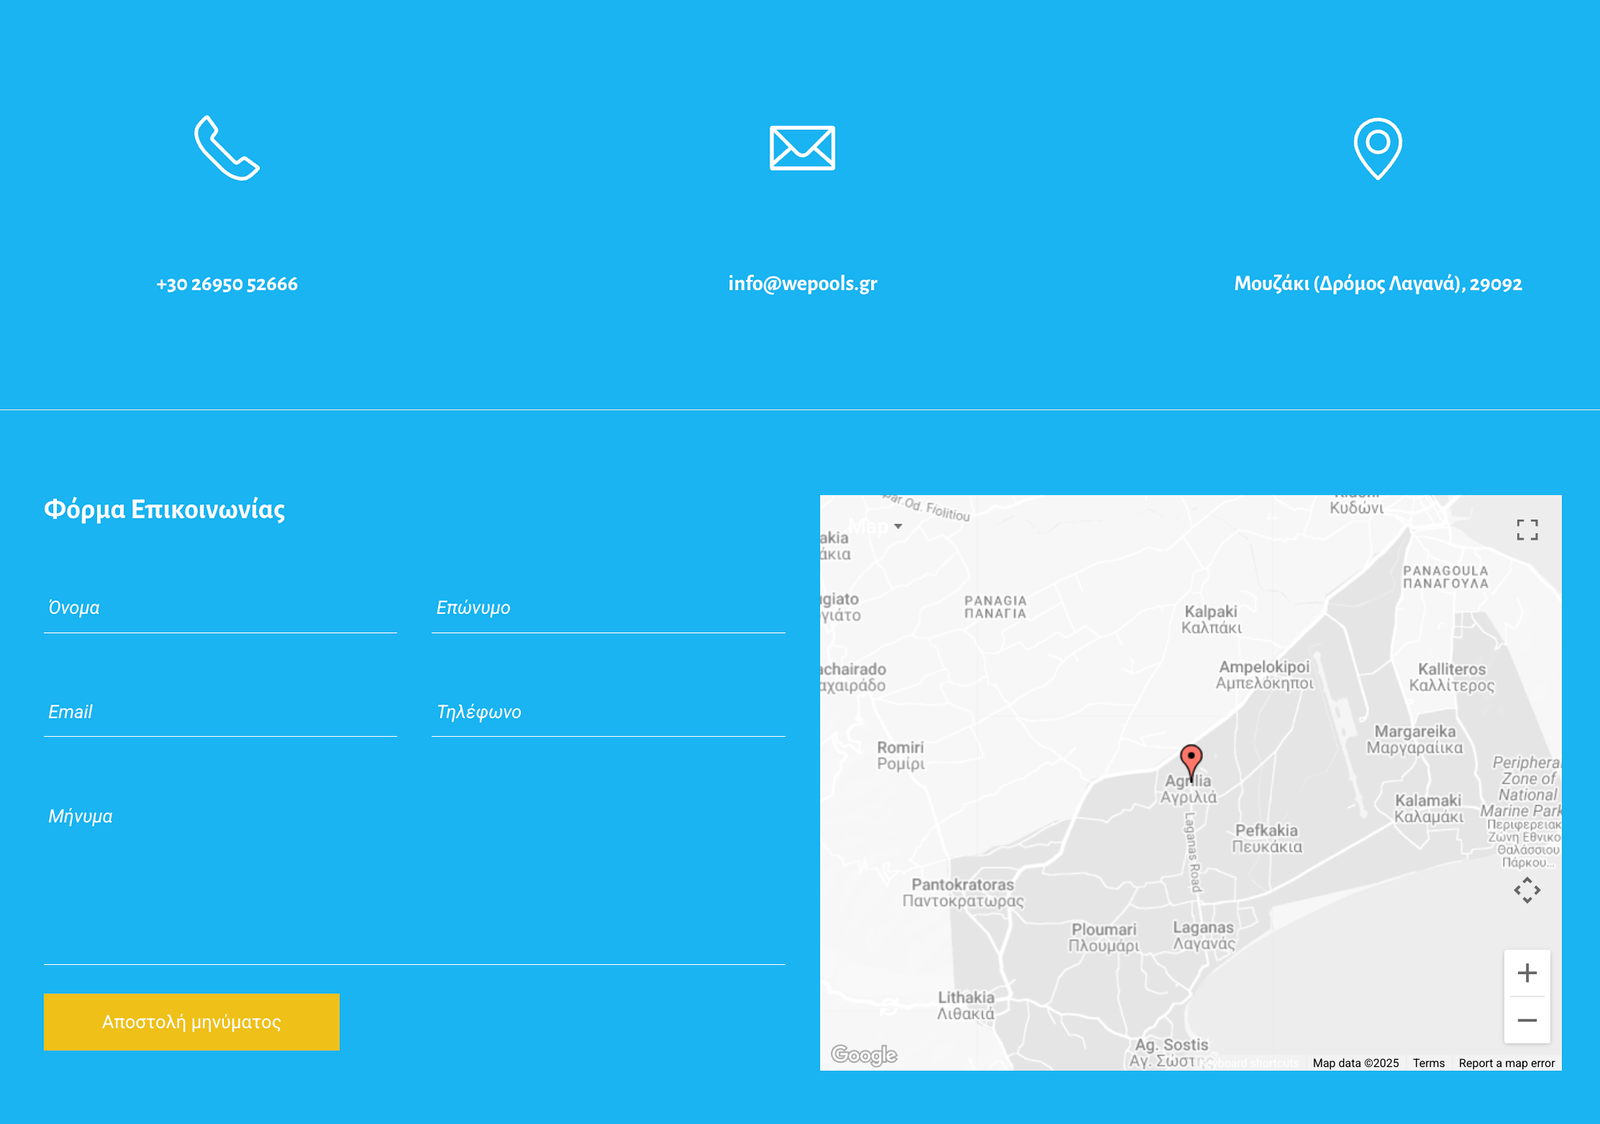
Task: Open the map Terms link
Action: 1428,1063
